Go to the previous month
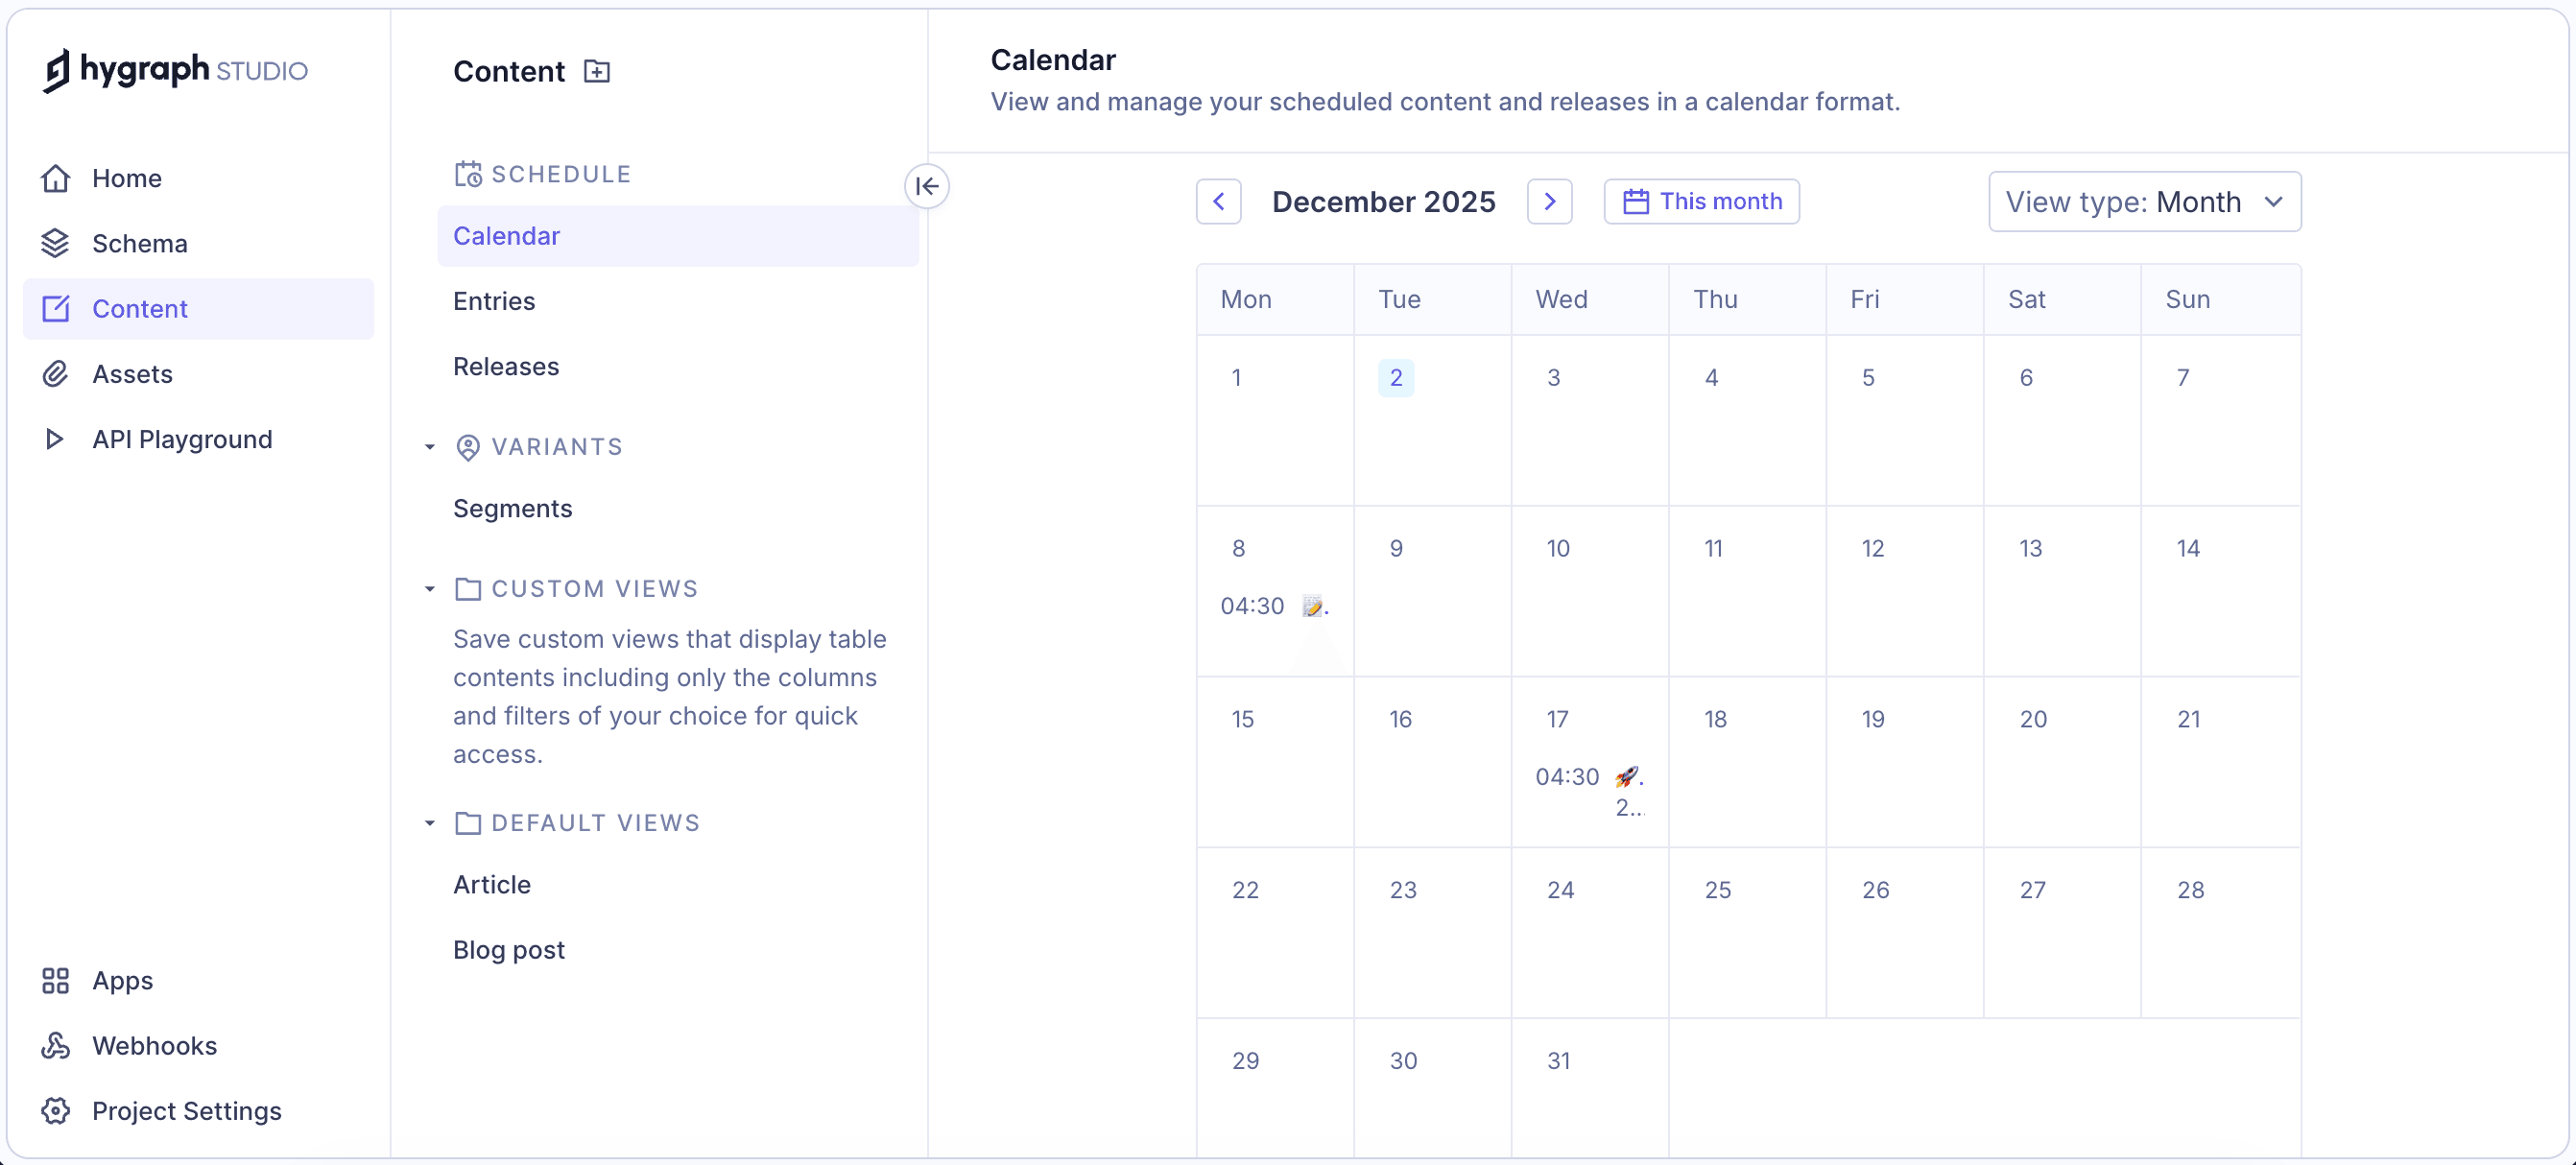This screenshot has width=2576, height=1165. [1218, 201]
